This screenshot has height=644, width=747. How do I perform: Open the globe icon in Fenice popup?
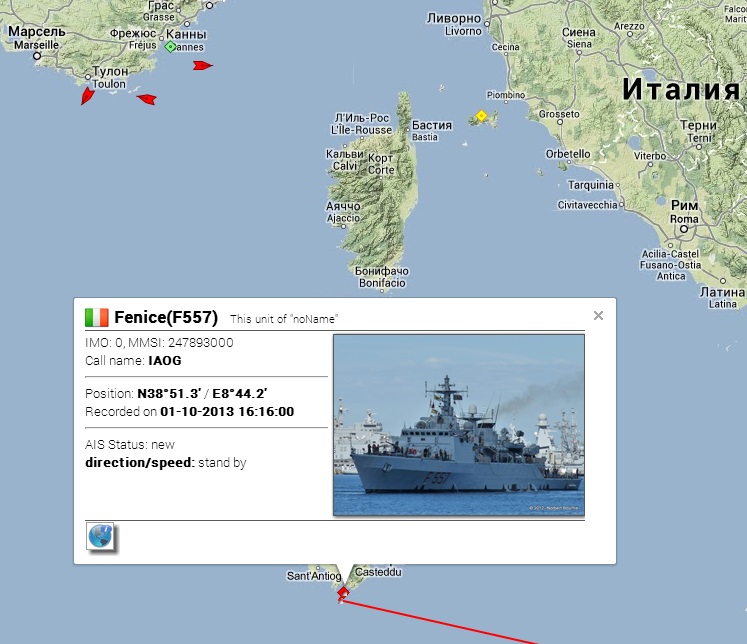tap(100, 536)
